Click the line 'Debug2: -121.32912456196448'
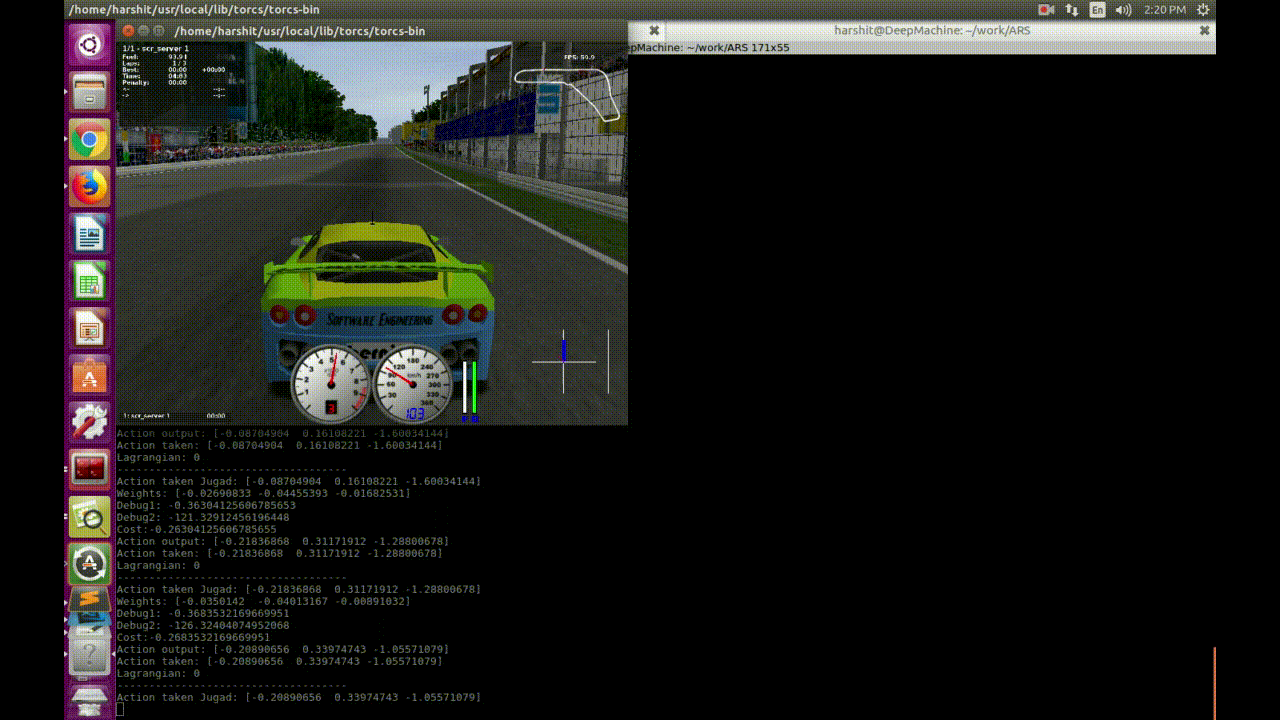 [x=203, y=517]
